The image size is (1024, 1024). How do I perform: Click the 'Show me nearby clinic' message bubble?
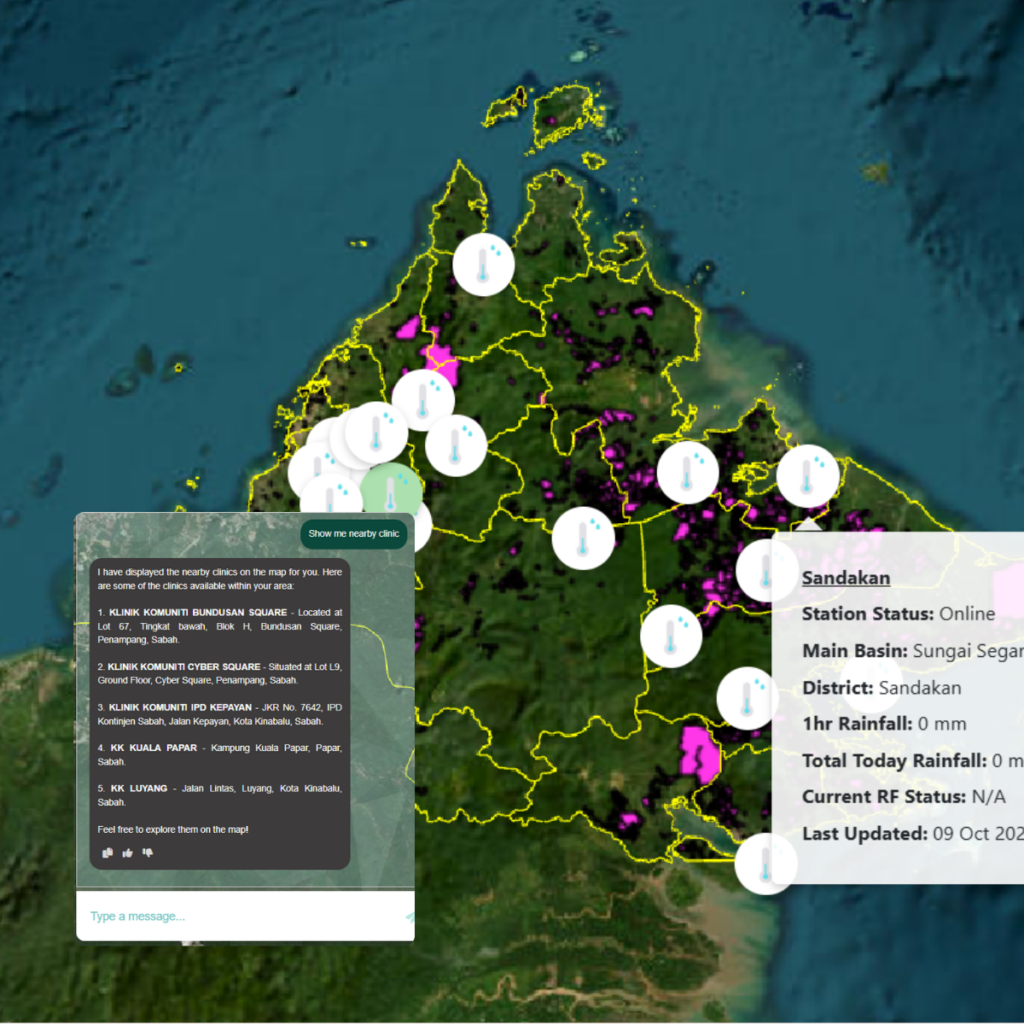point(353,534)
